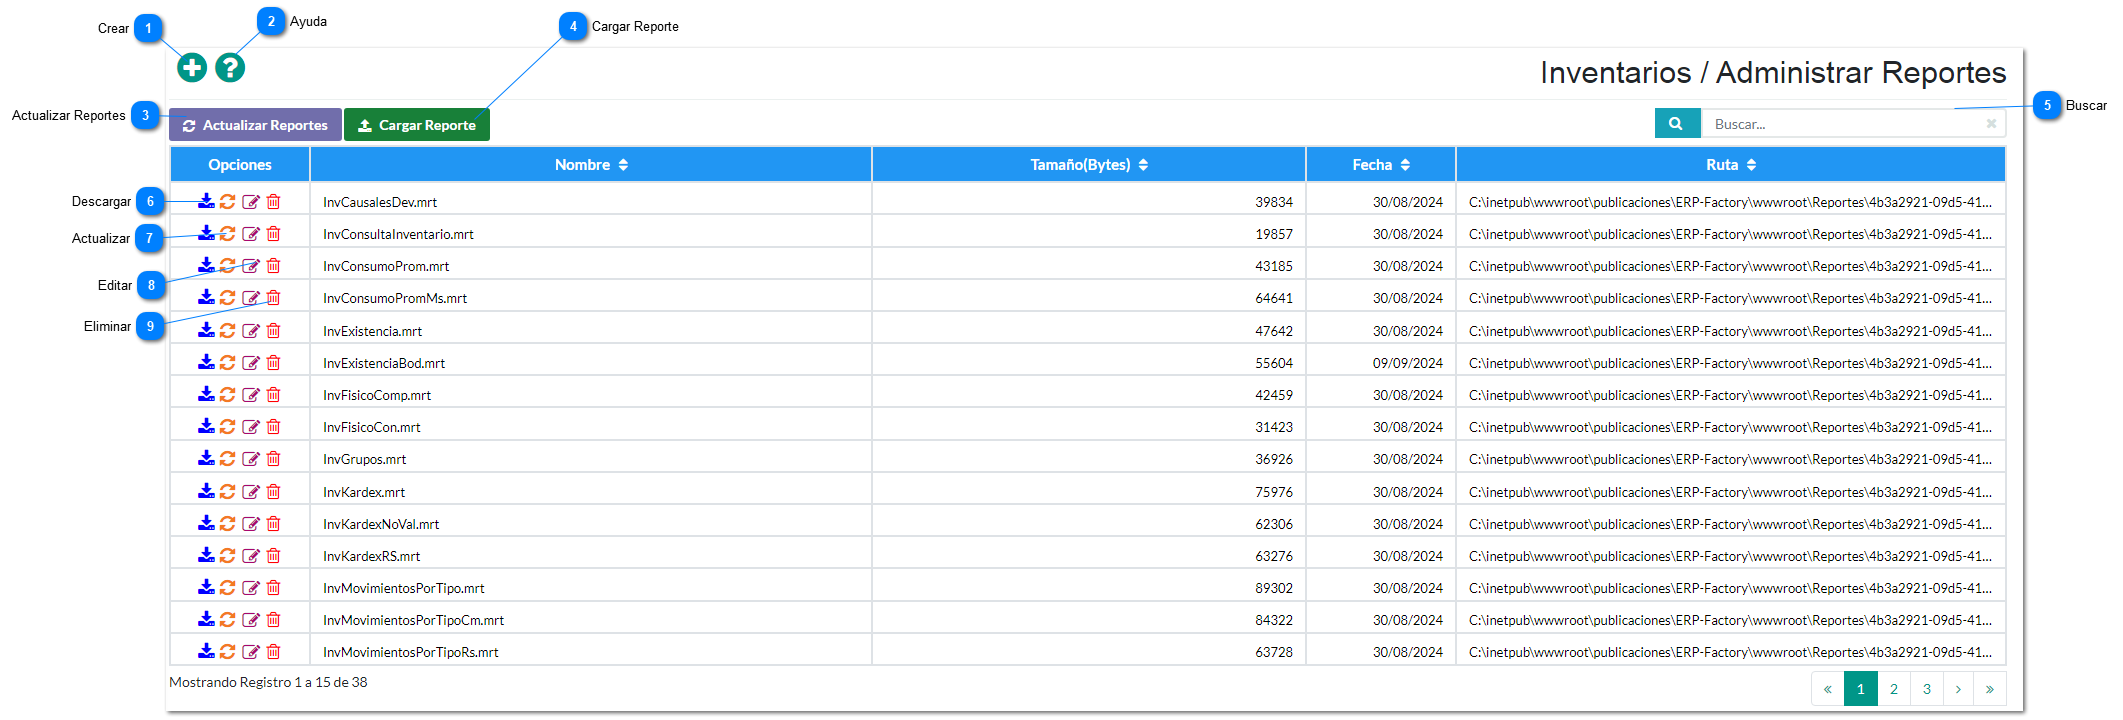Edit InvKardexNoVal.mrt report
Image resolution: width=2123 pixels, height=720 pixels.
(251, 523)
